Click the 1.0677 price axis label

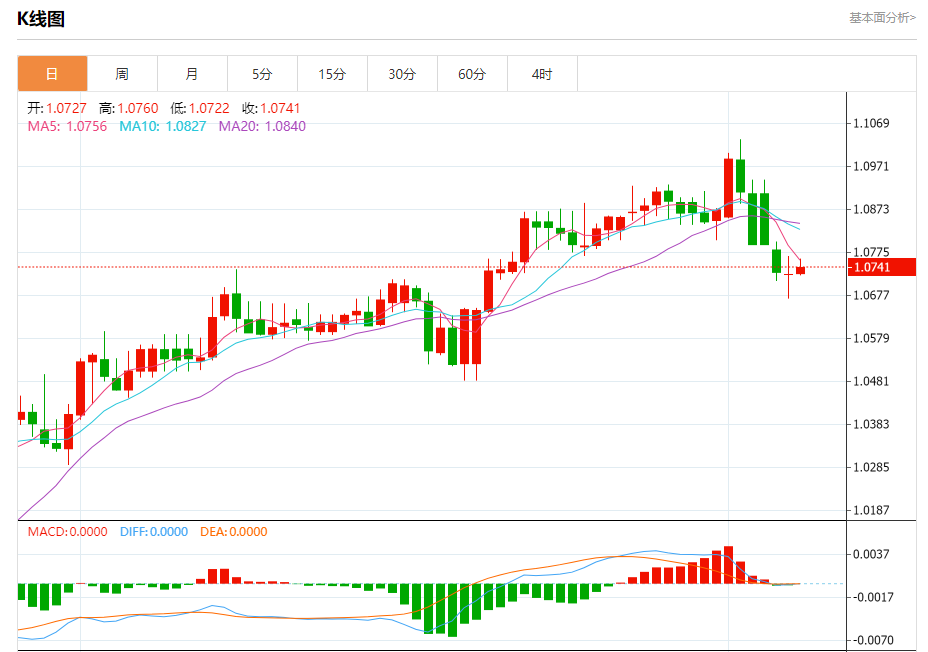[x=871, y=295]
